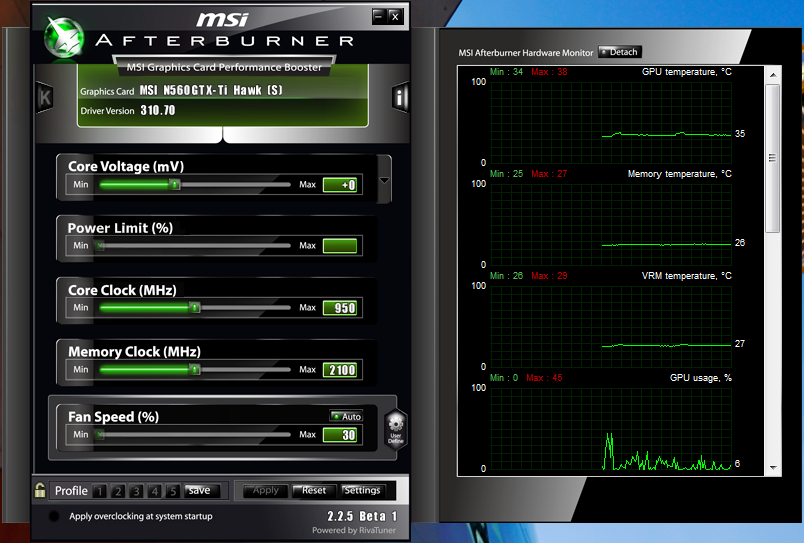Open Kombustor with the K side button
Image resolution: width=804 pixels, height=543 pixels.
(45, 97)
